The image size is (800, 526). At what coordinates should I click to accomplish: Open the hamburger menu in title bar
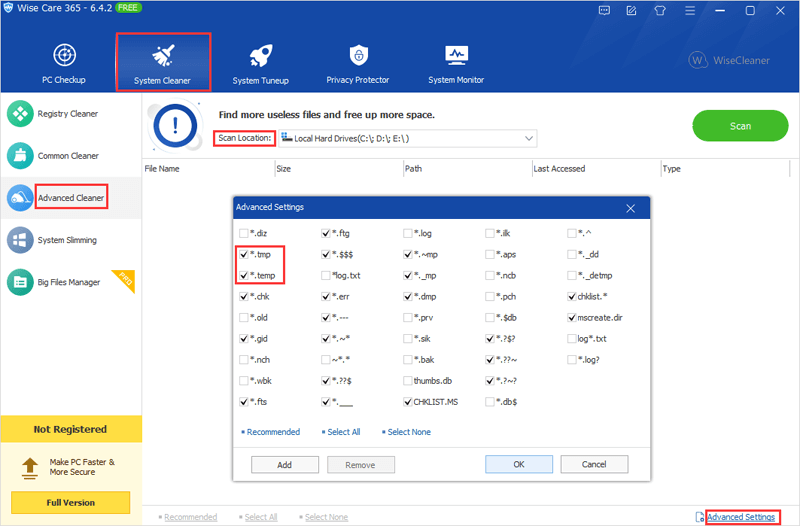point(690,10)
